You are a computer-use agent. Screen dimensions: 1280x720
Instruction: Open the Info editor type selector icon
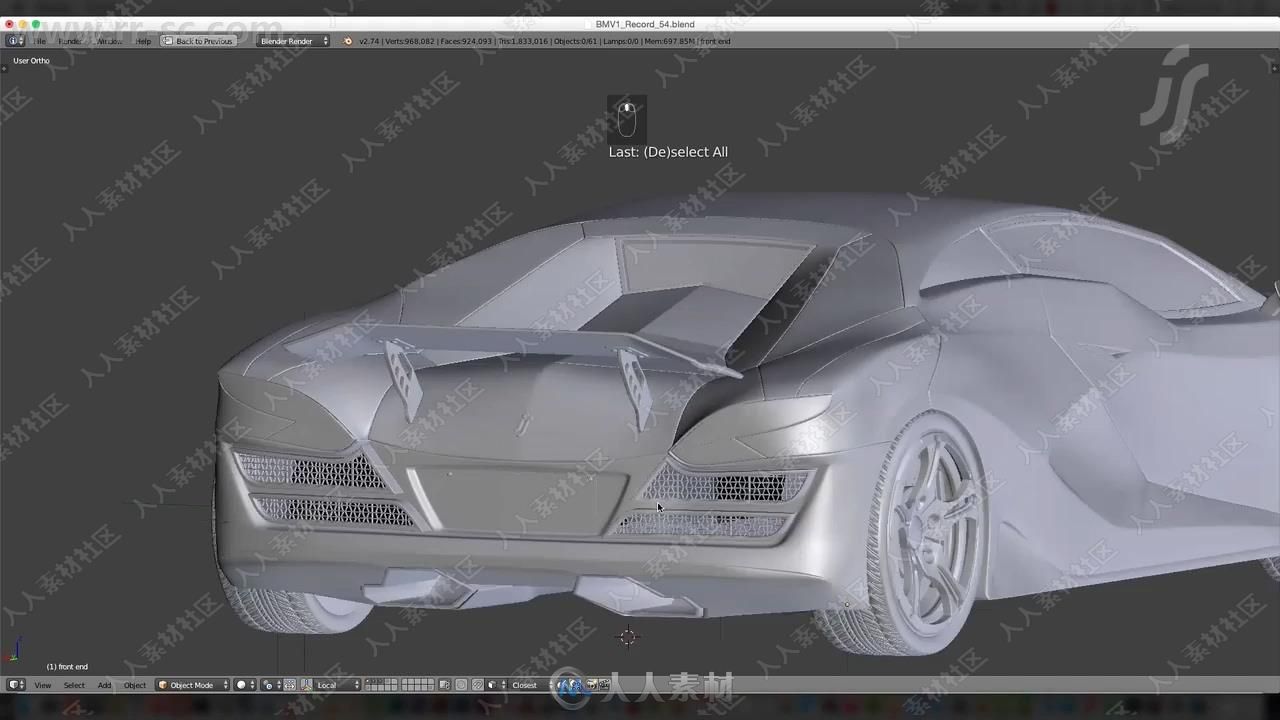[x=15, y=41]
